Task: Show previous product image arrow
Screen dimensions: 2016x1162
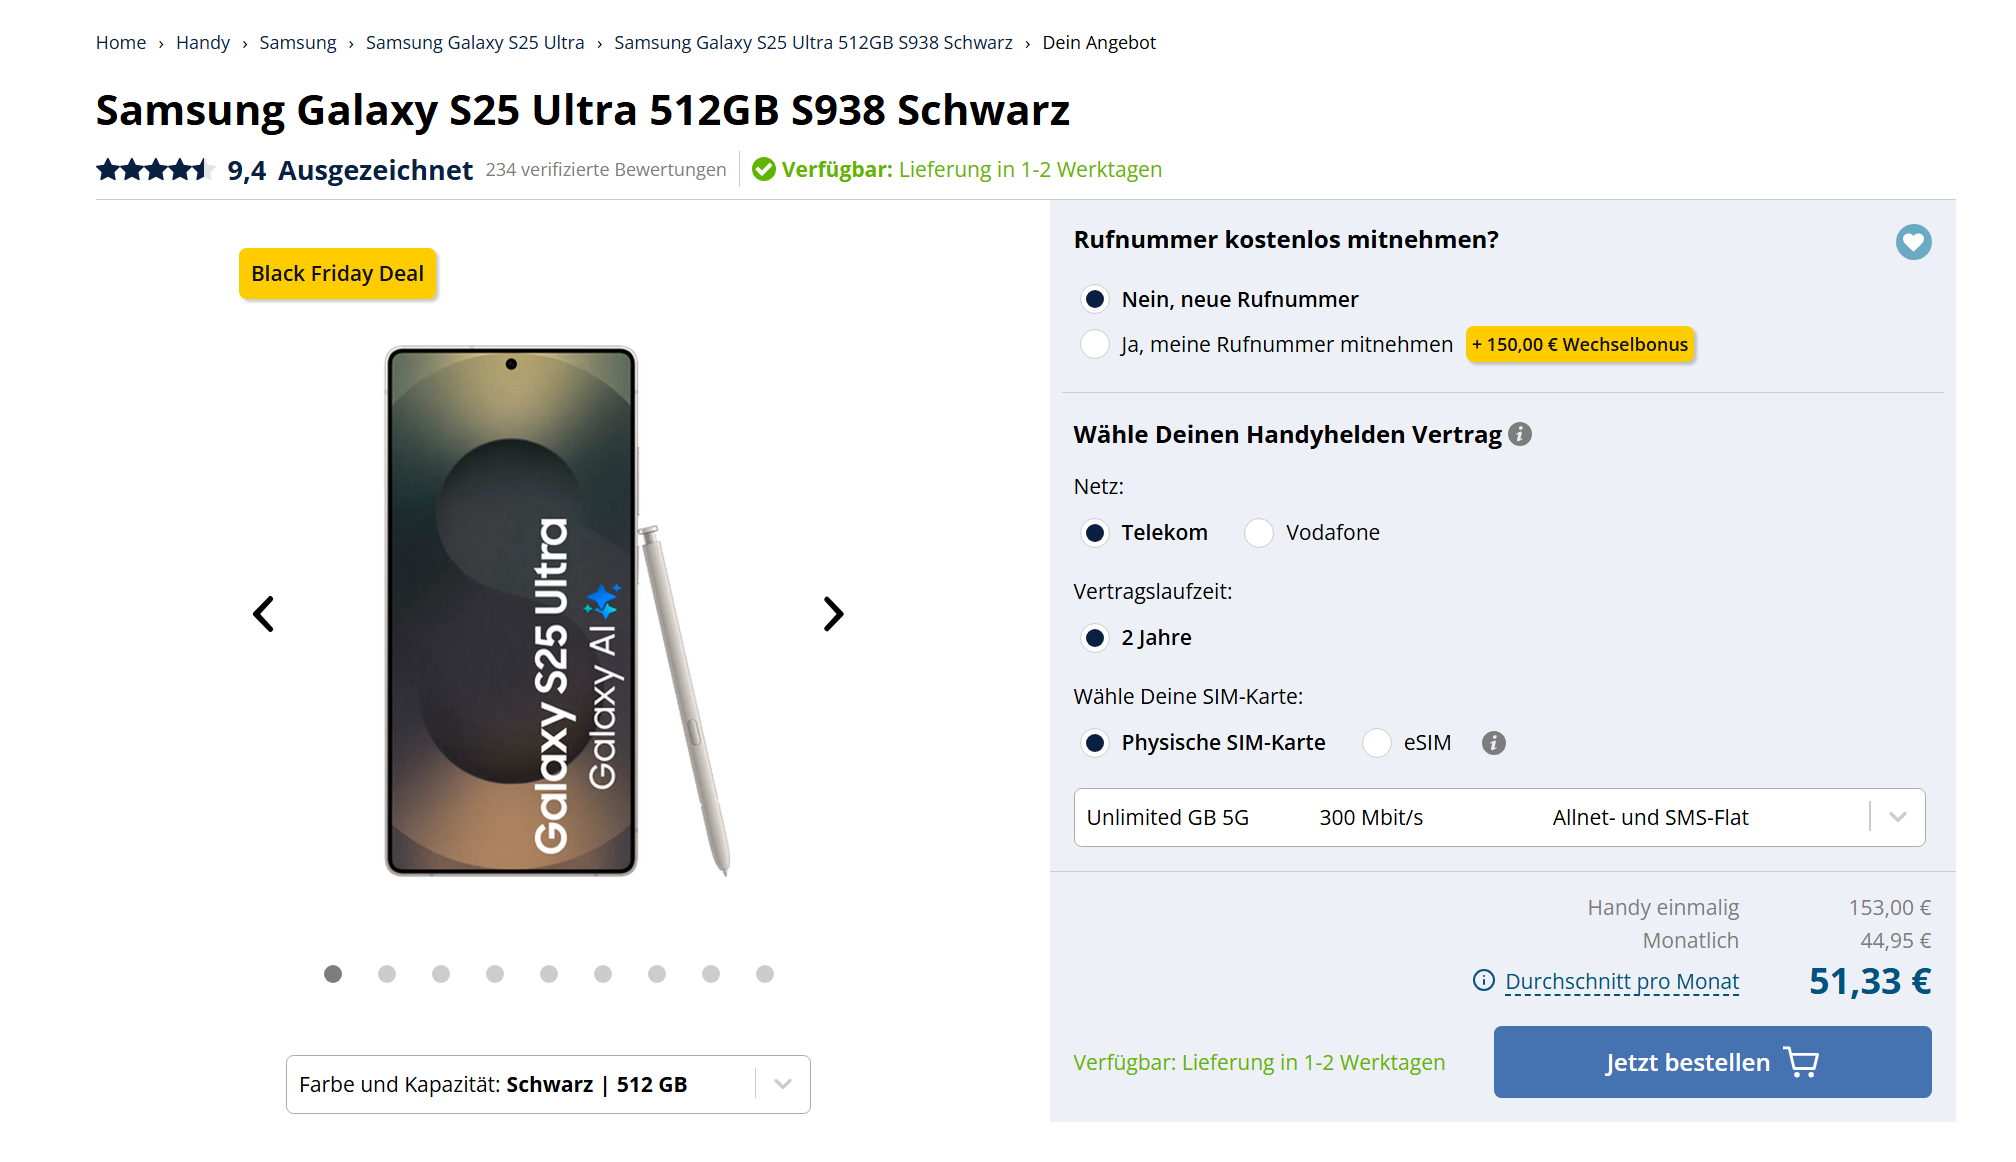Action: click(264, 614)
